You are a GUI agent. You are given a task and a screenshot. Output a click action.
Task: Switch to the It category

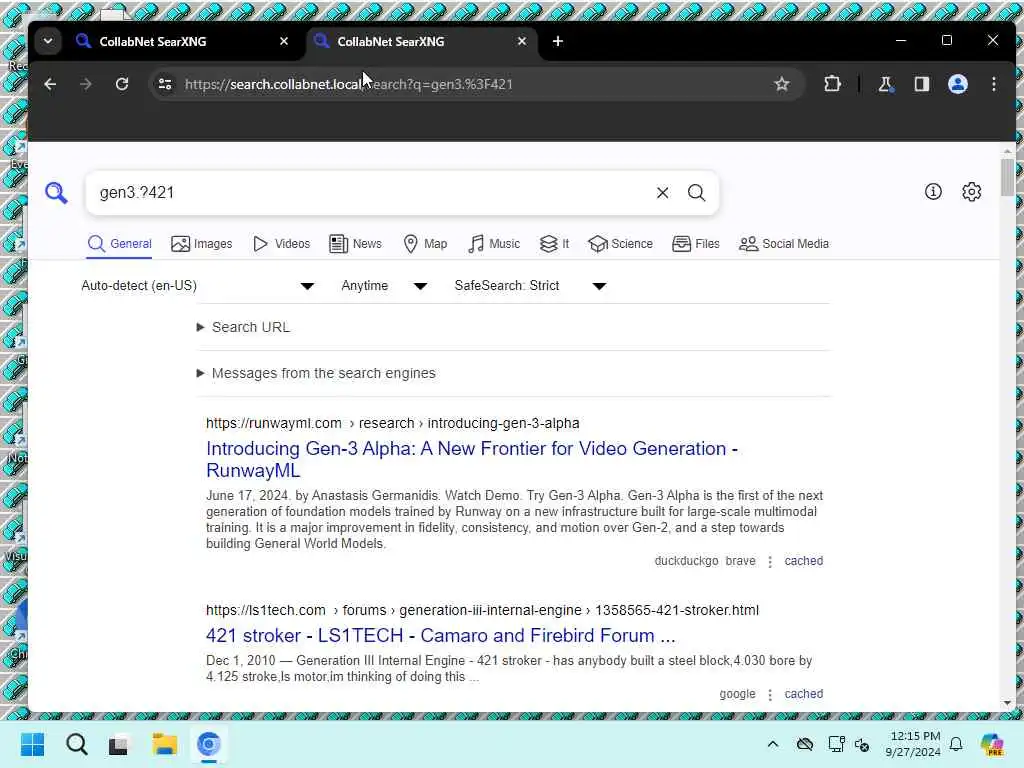[x=554, y=244]
